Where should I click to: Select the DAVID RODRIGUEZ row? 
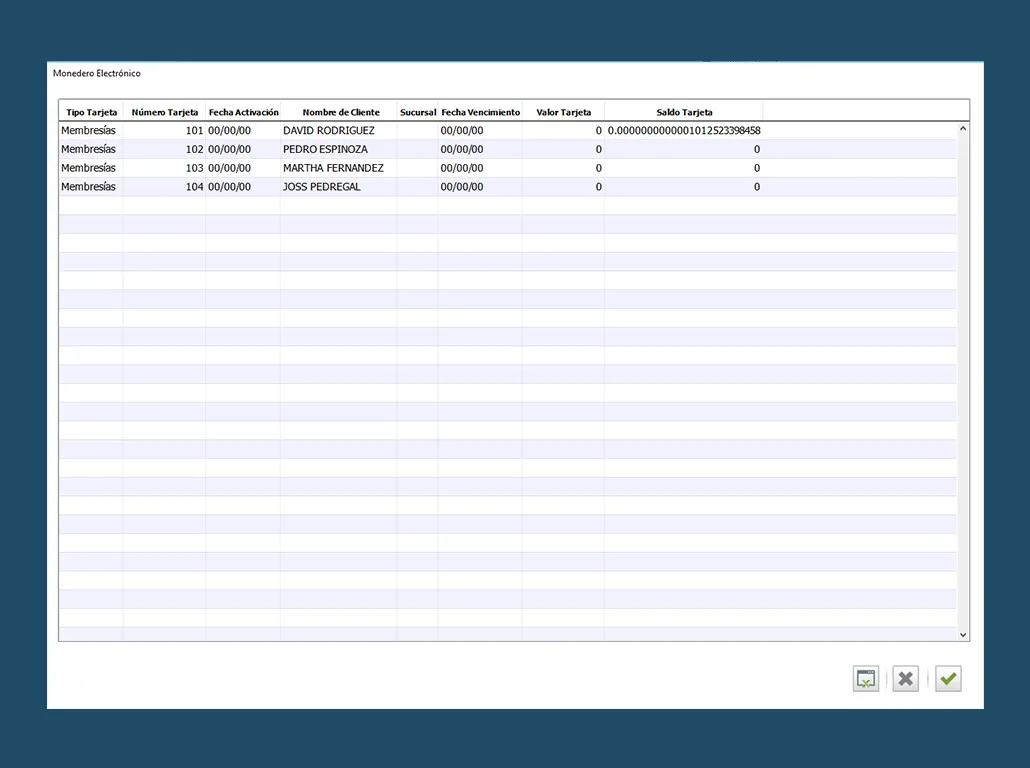click(329, 131)
